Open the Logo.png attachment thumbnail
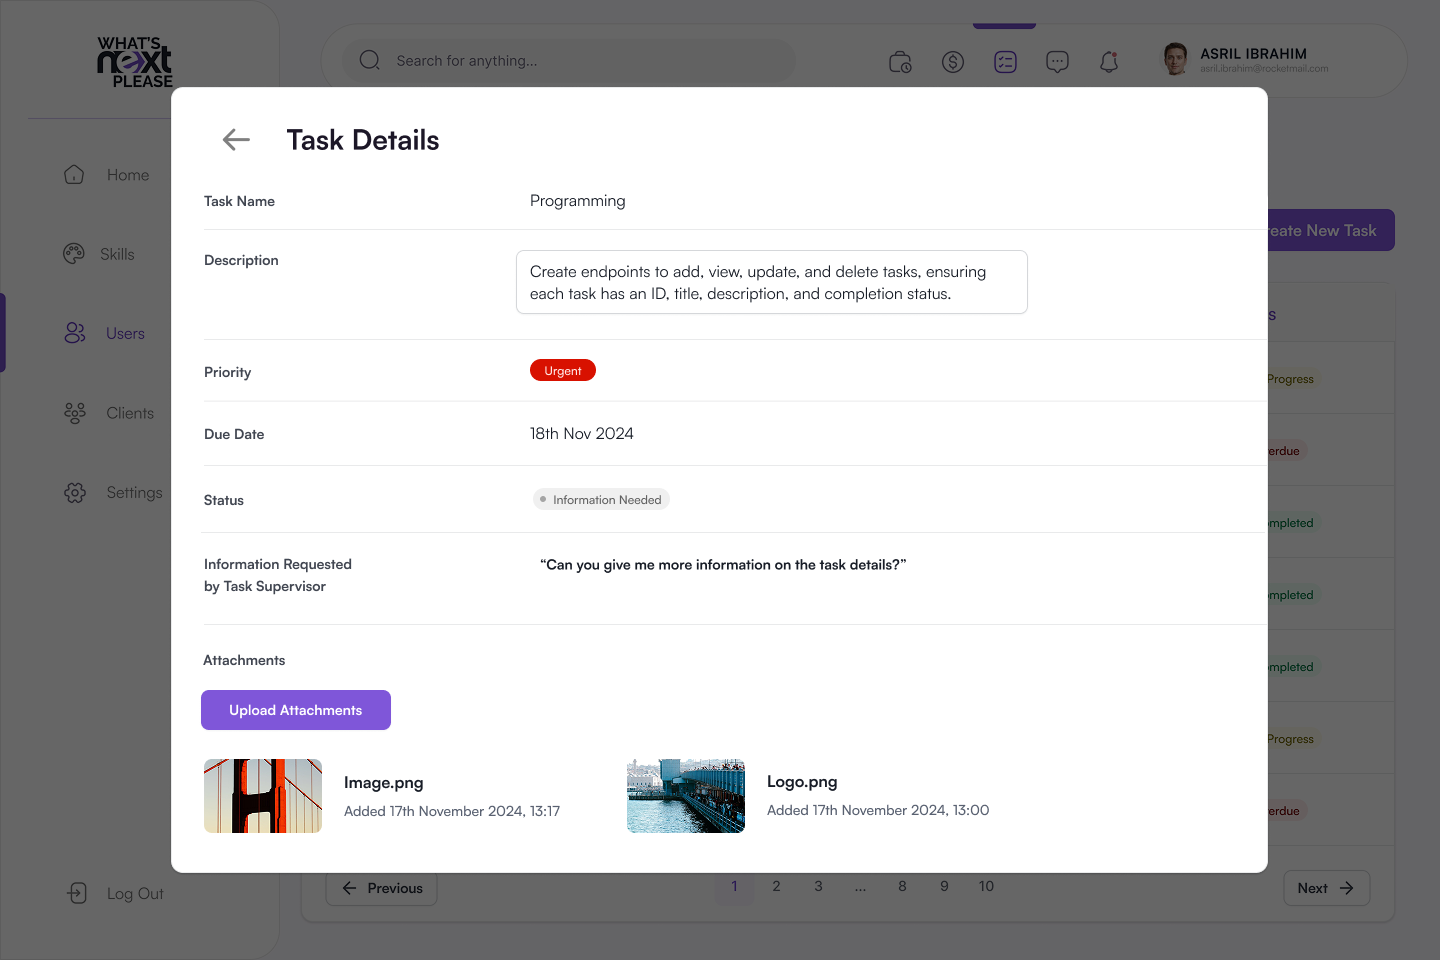Screen dimensions: 1440x960 tap(686, 796)
